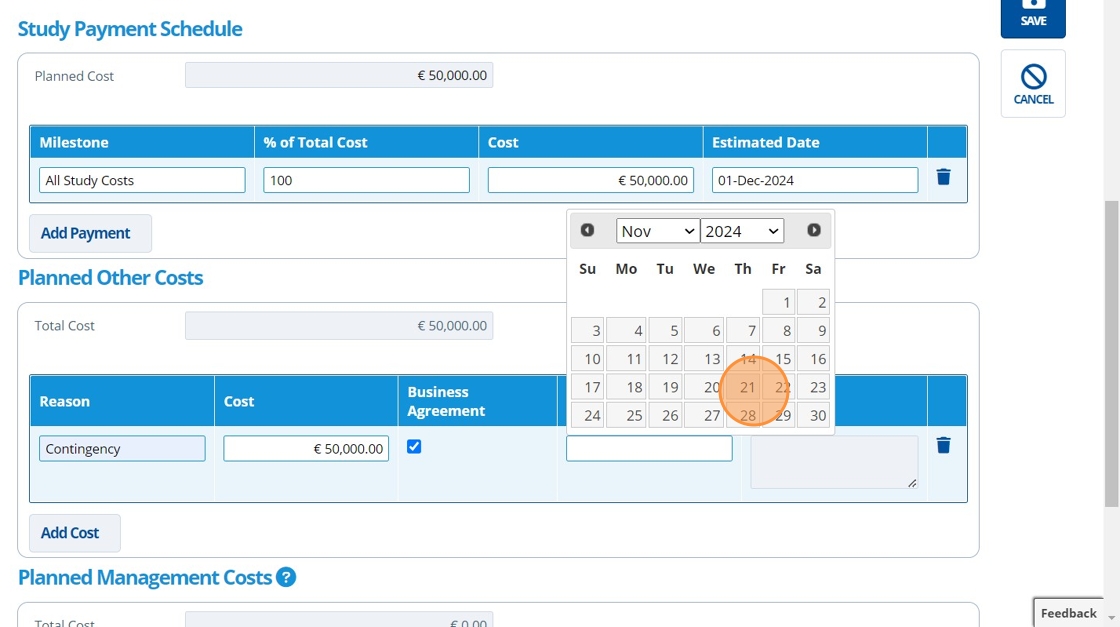Viewport: 1120px width, 627px height.
Task: Select November 23 in calendar
Action: 814,387
